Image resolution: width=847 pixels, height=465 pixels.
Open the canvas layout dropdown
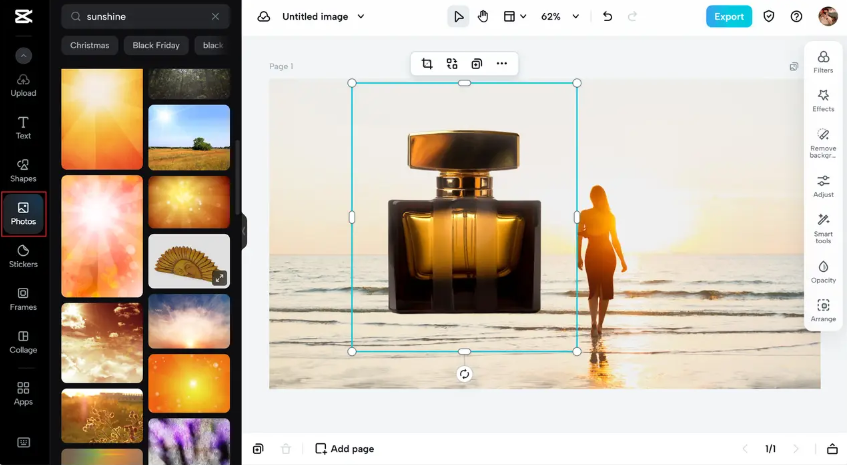[515, 17]
